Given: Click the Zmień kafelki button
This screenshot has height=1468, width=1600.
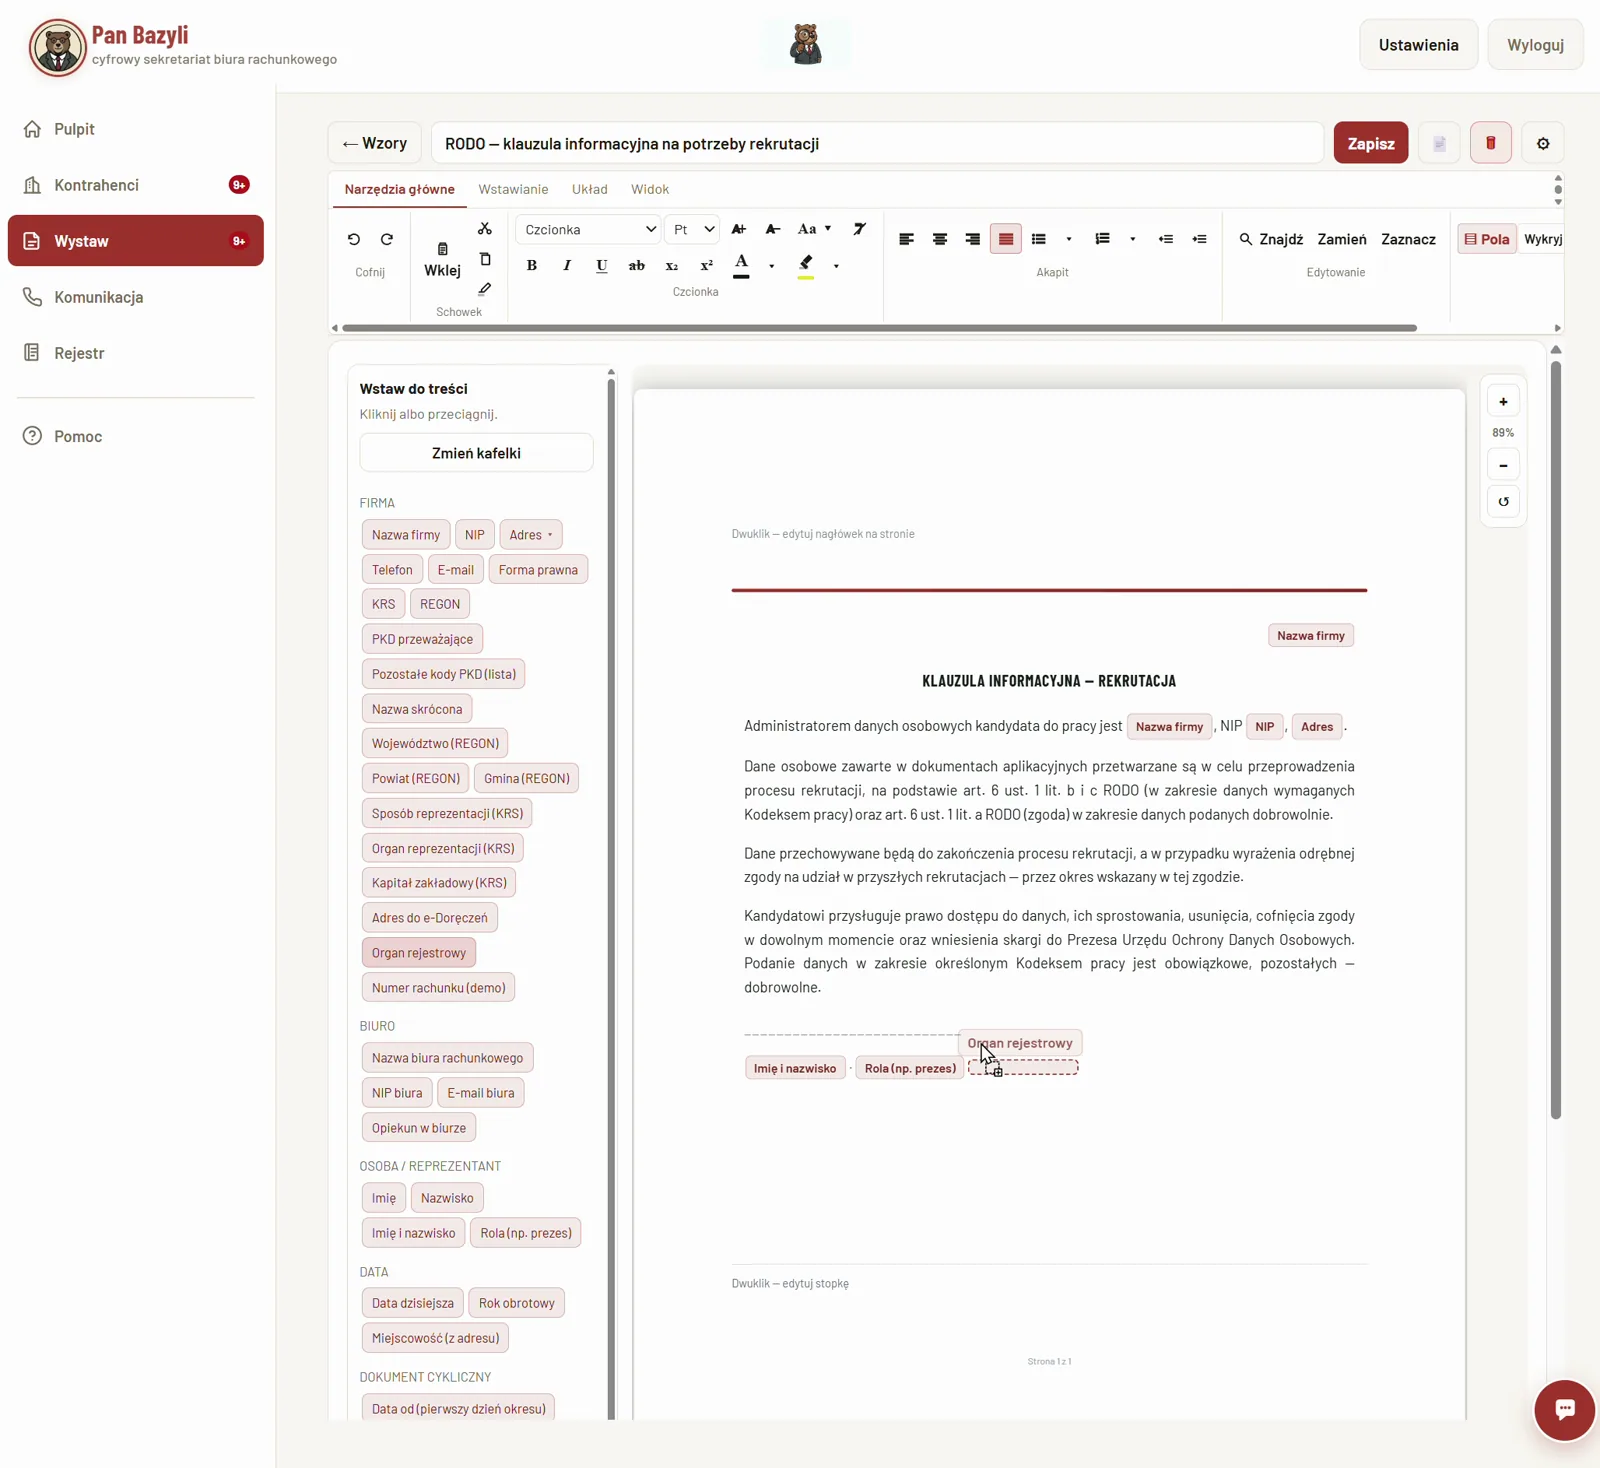Looking at the screenshot, I should 476,453.
